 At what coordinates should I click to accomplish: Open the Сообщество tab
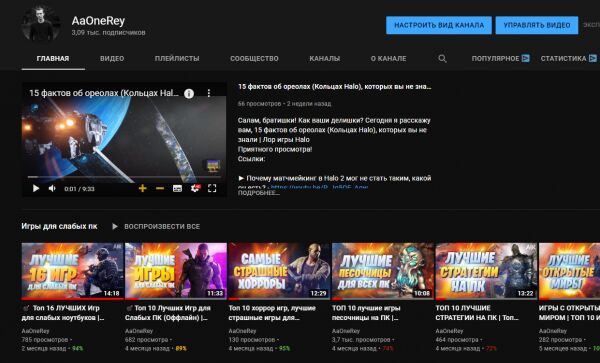point(254,59)
